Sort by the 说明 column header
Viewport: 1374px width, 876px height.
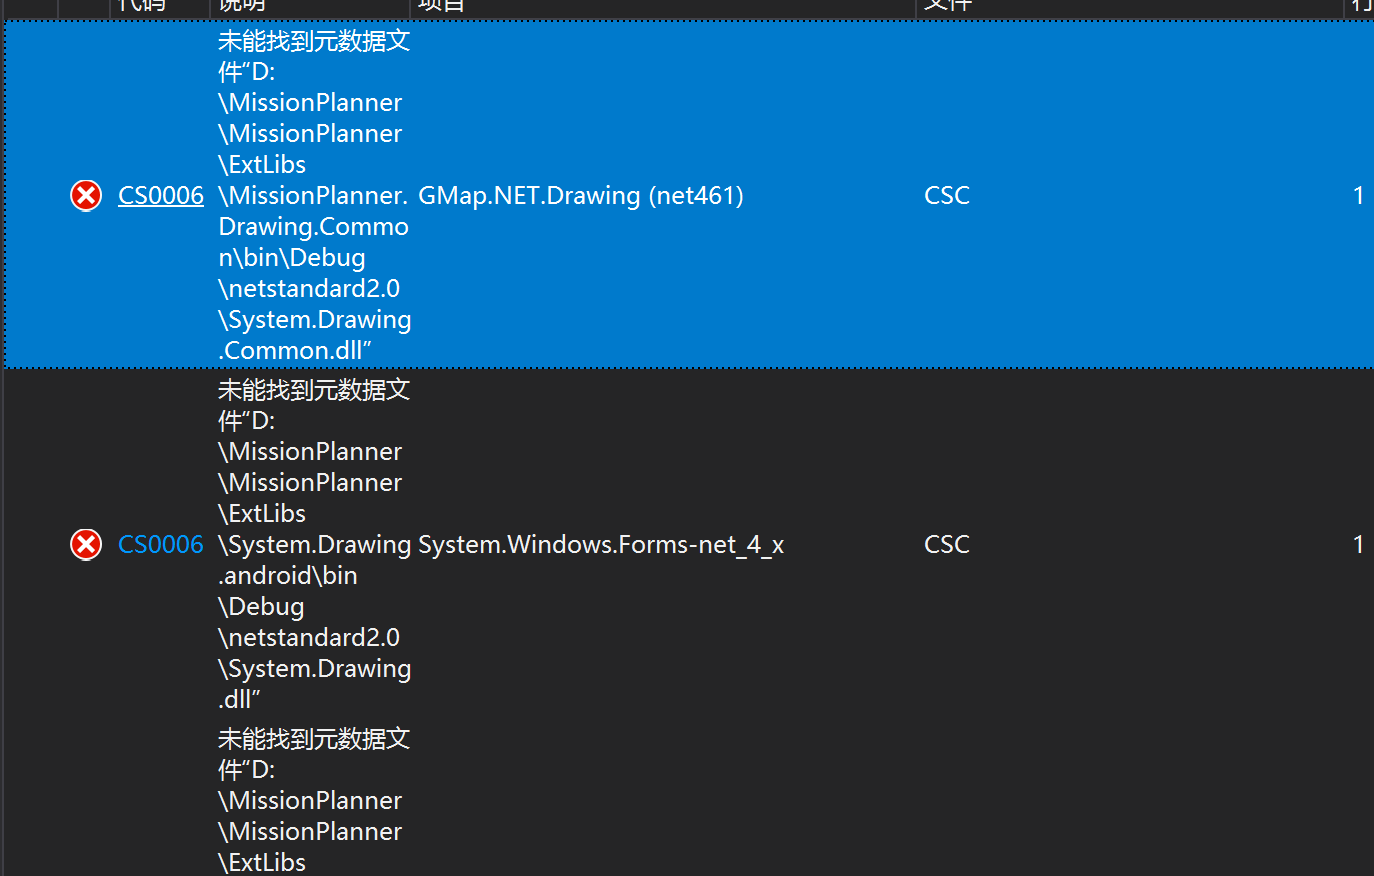pyautogui.click(x=310, y=7)
